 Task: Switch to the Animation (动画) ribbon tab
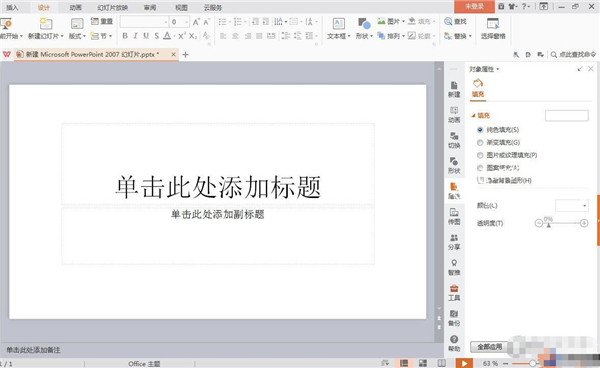click(x=75, y=7)
